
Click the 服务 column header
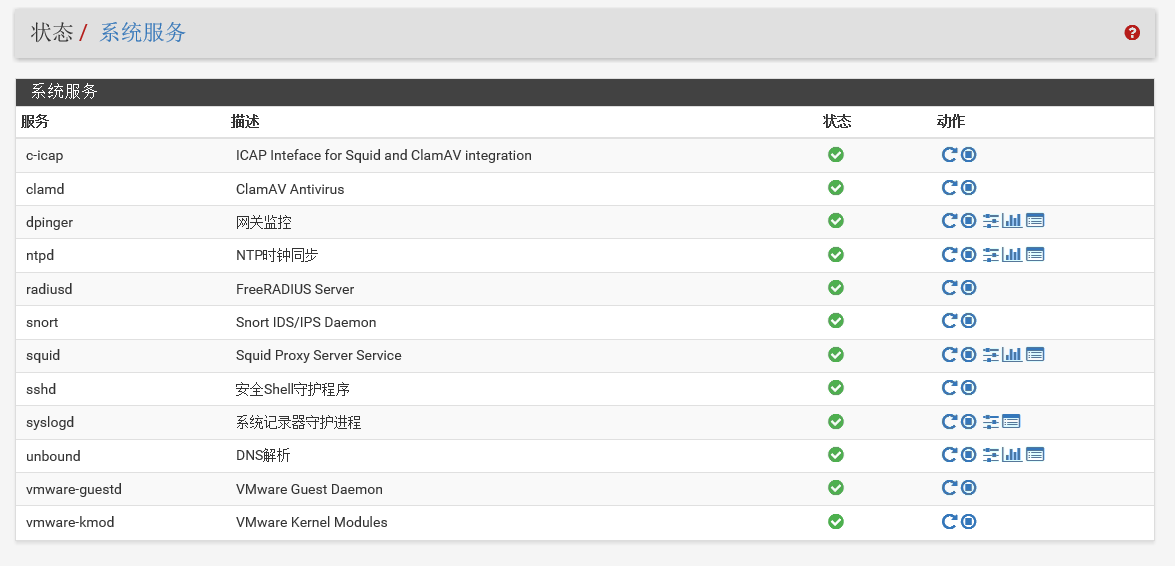35,122
